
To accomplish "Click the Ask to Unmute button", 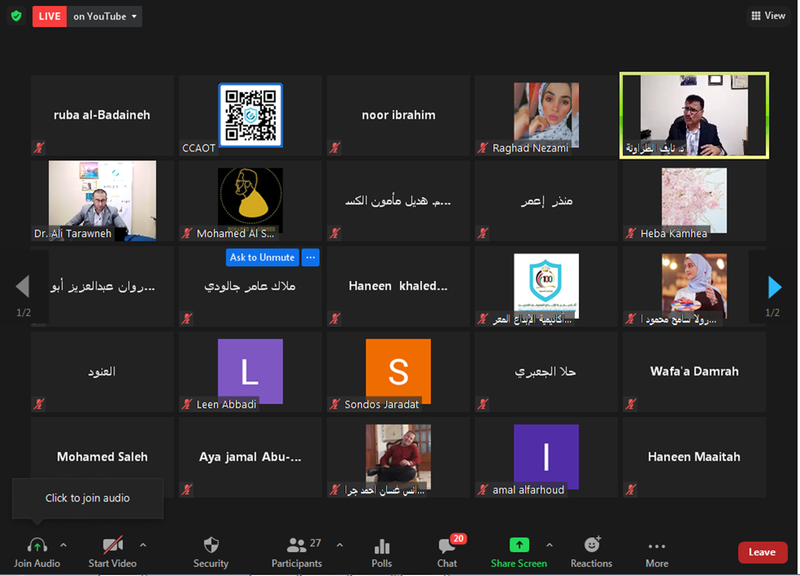I will coord(262,257).
